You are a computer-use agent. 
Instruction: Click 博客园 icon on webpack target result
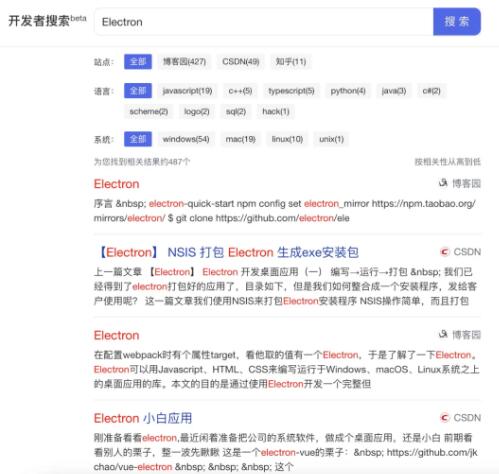pyautogui.click(x=443, y=334)
